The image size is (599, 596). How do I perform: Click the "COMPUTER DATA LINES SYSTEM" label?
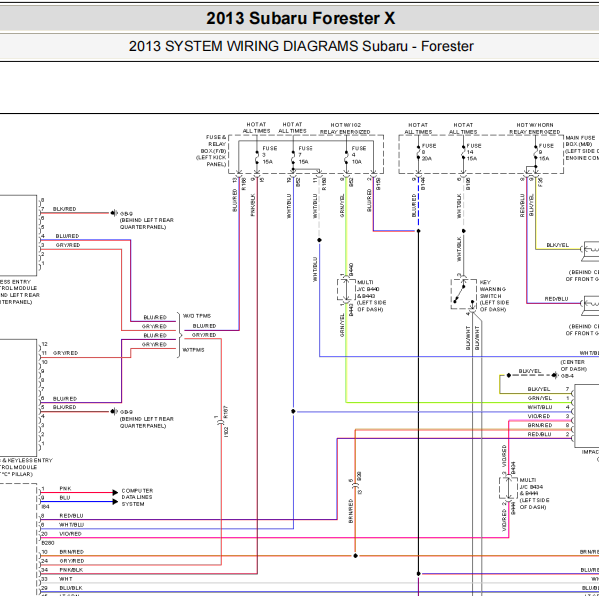(137, 497)
